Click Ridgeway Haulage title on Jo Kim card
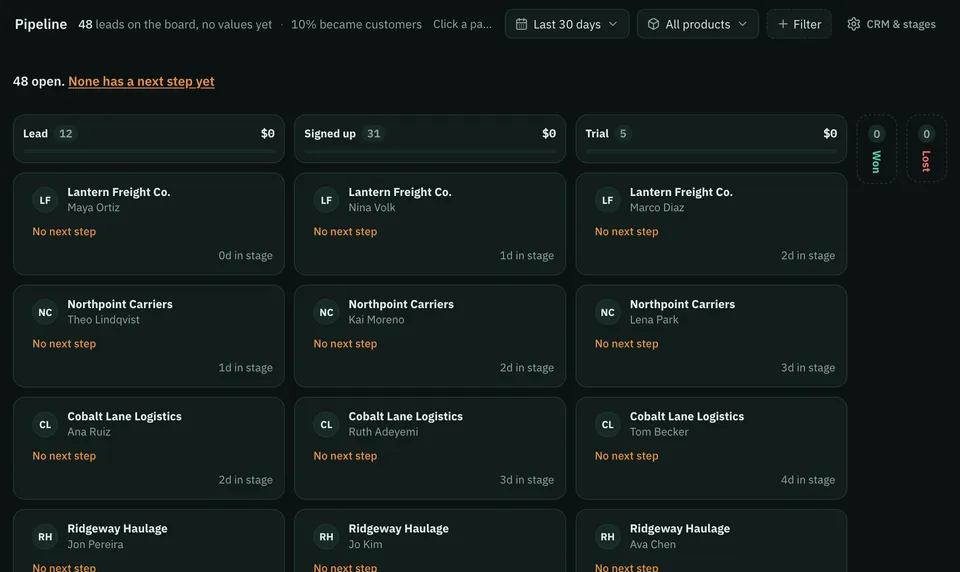The height and width of the screenshot is (572, 960). 399,529
